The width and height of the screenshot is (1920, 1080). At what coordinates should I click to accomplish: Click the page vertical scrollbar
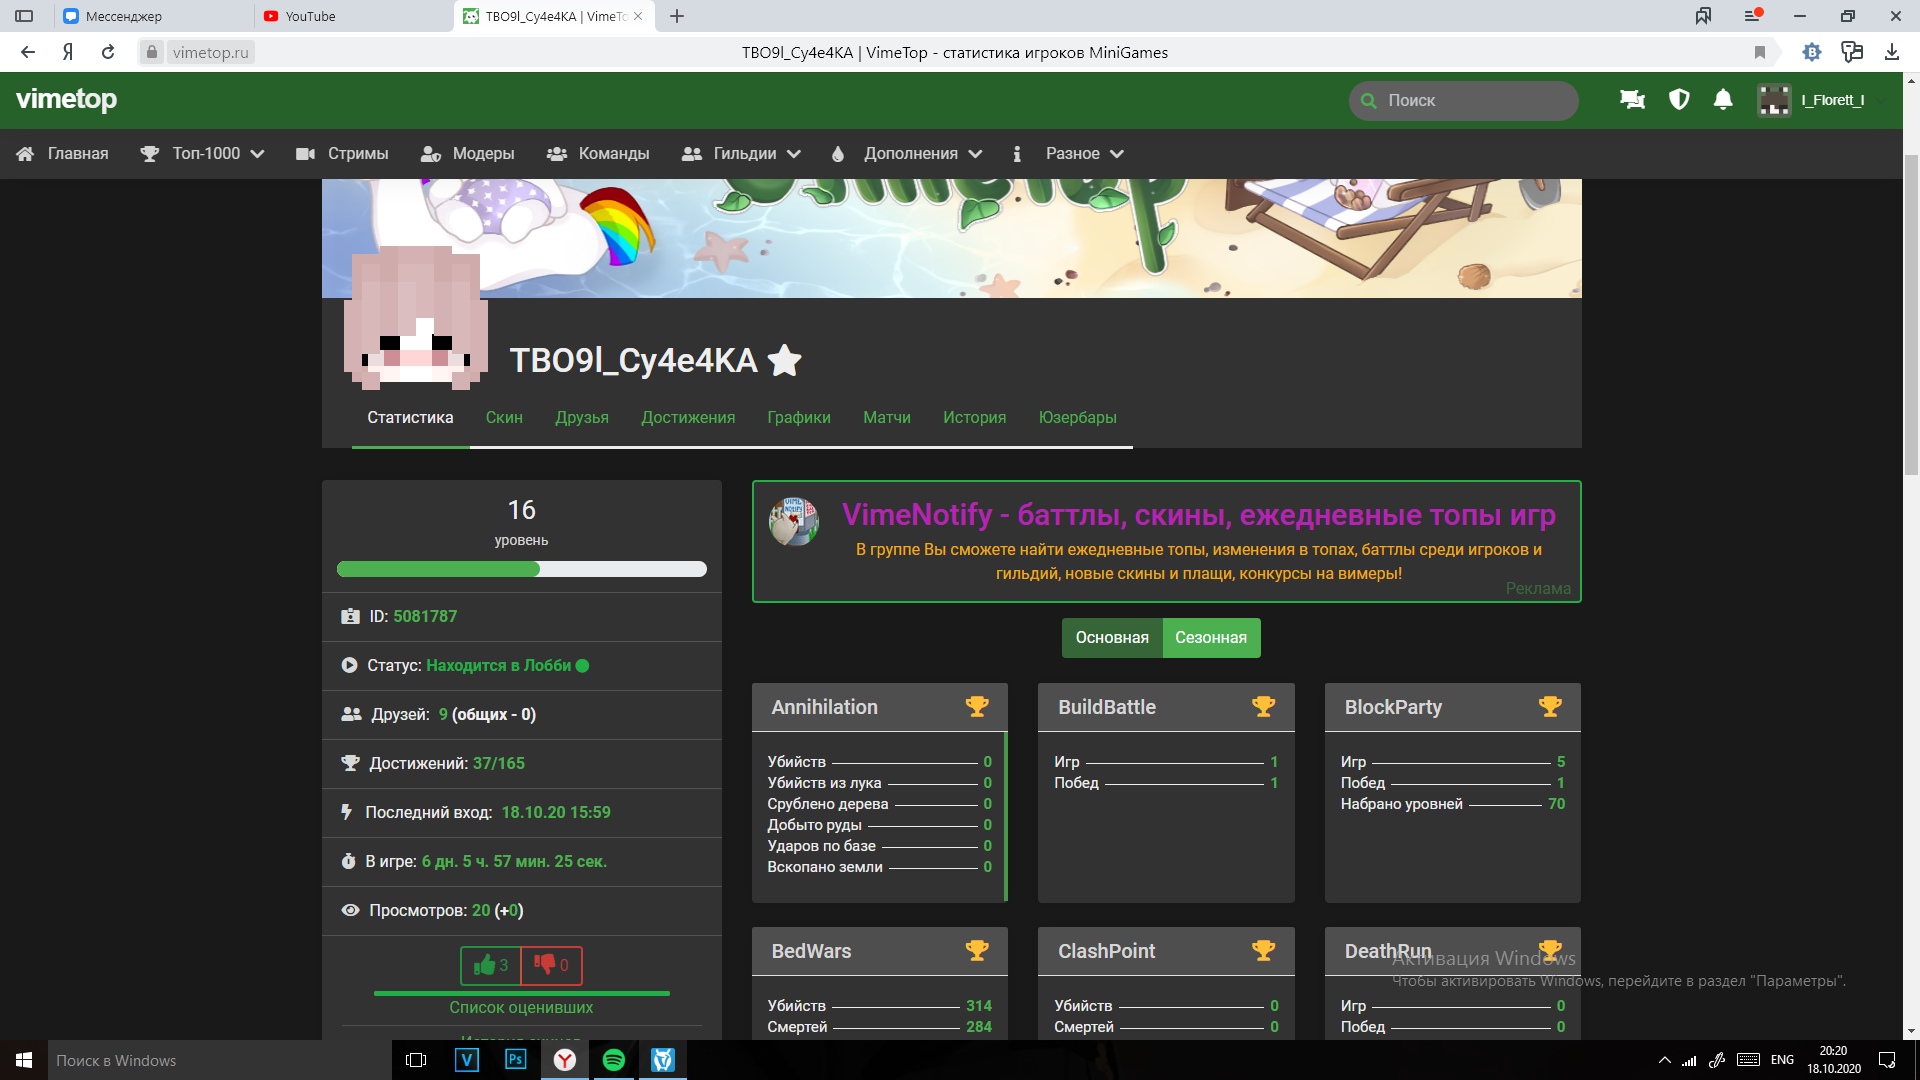click(1911, 315)
